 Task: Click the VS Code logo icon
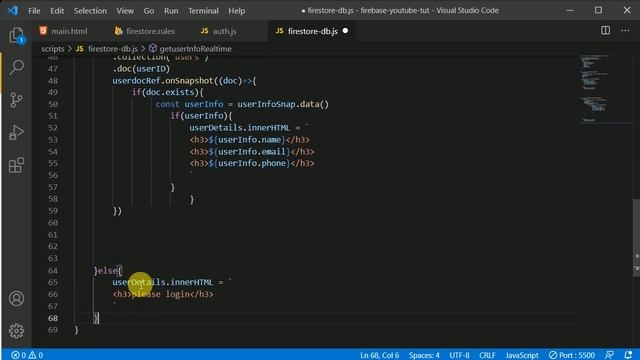(x=13, y=11)
